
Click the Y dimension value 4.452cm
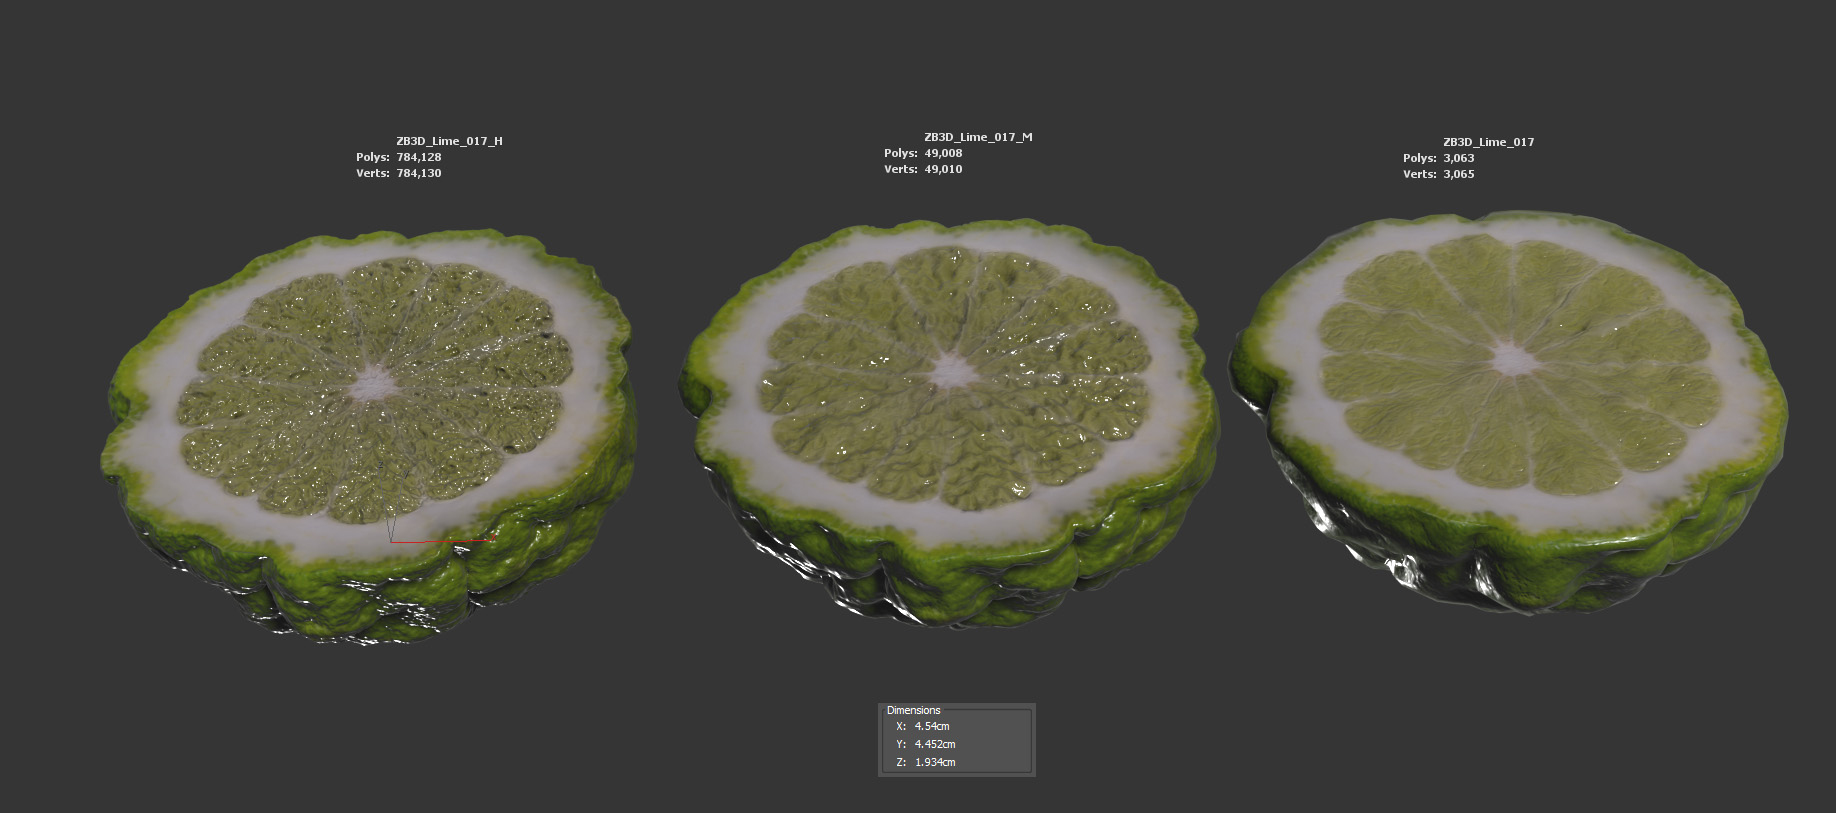coord(935,744)
